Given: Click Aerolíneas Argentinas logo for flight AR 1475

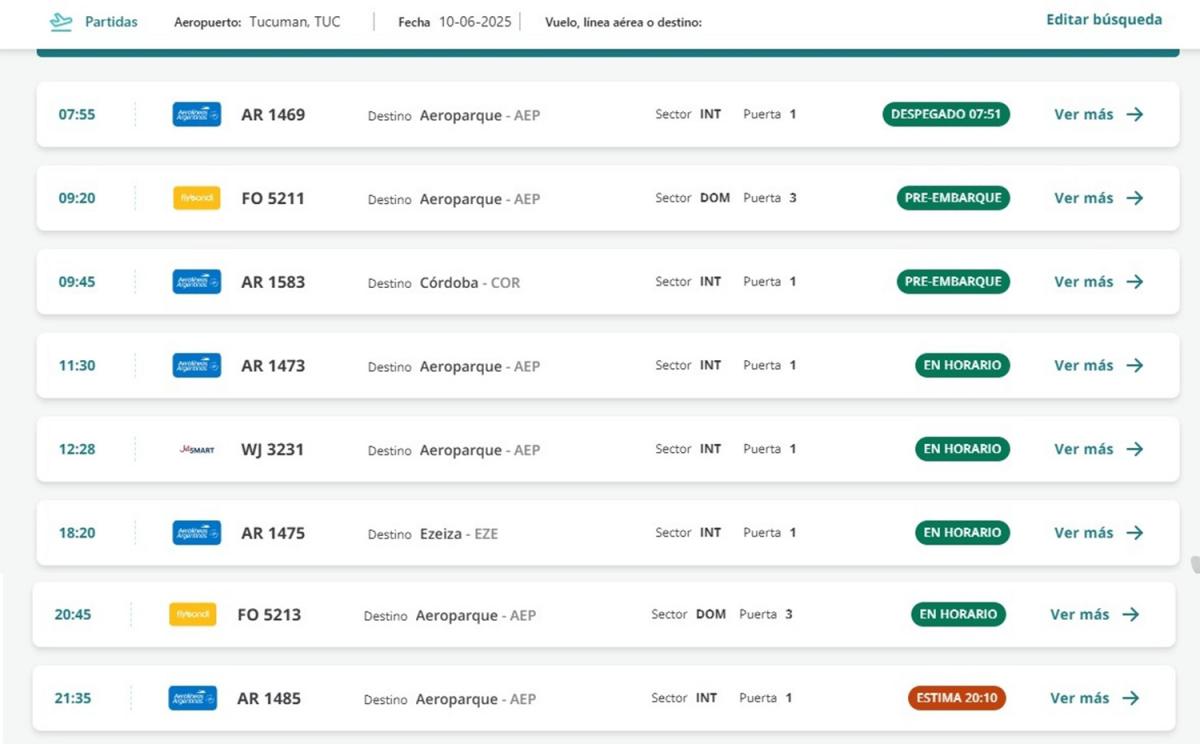Looking at the screenshot, I should [x=196, y=533].
